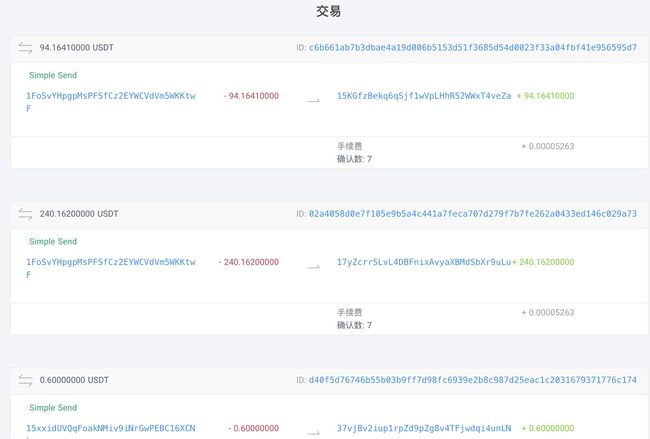The image size is (650, 439).
Task: Open recipient address 17yZcrrSLvL4DBFnixAvyaXBMdSbXr9uLu
Action: coord(424,262)
